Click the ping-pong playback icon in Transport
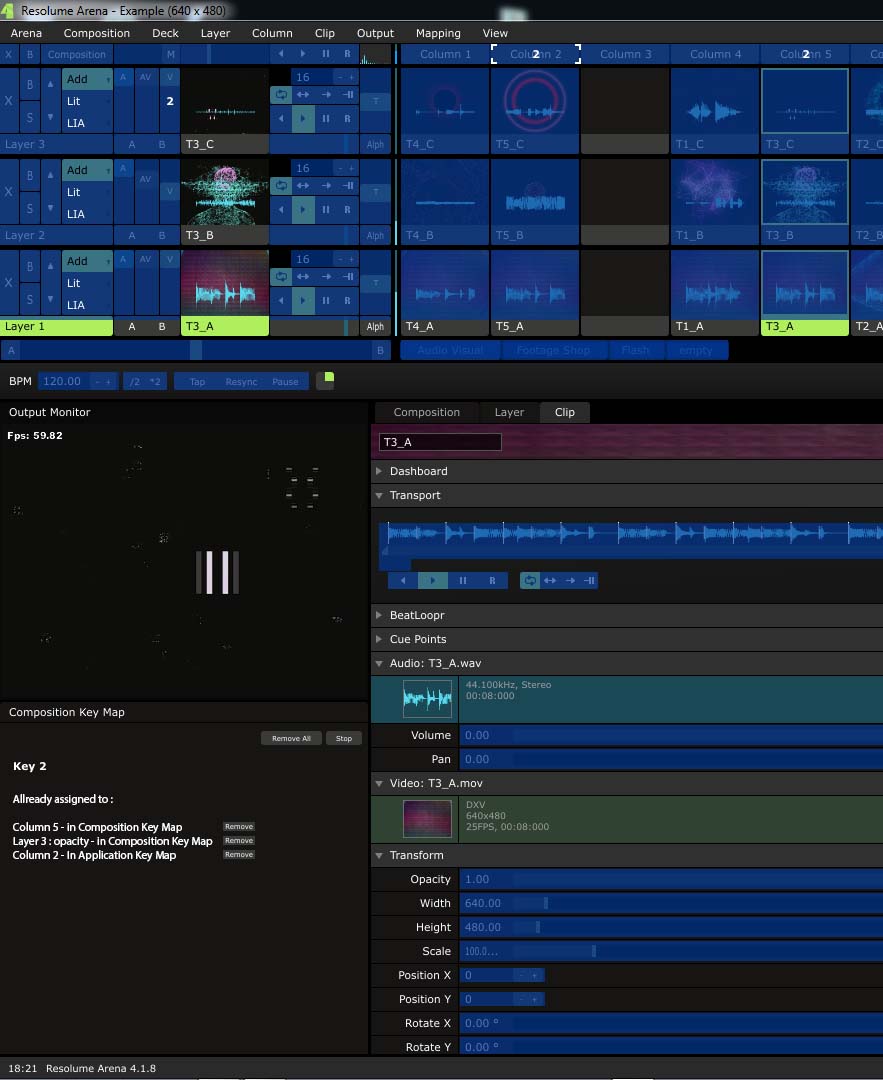Viewport: 883px width, 1080px height. tap(549, 580)
